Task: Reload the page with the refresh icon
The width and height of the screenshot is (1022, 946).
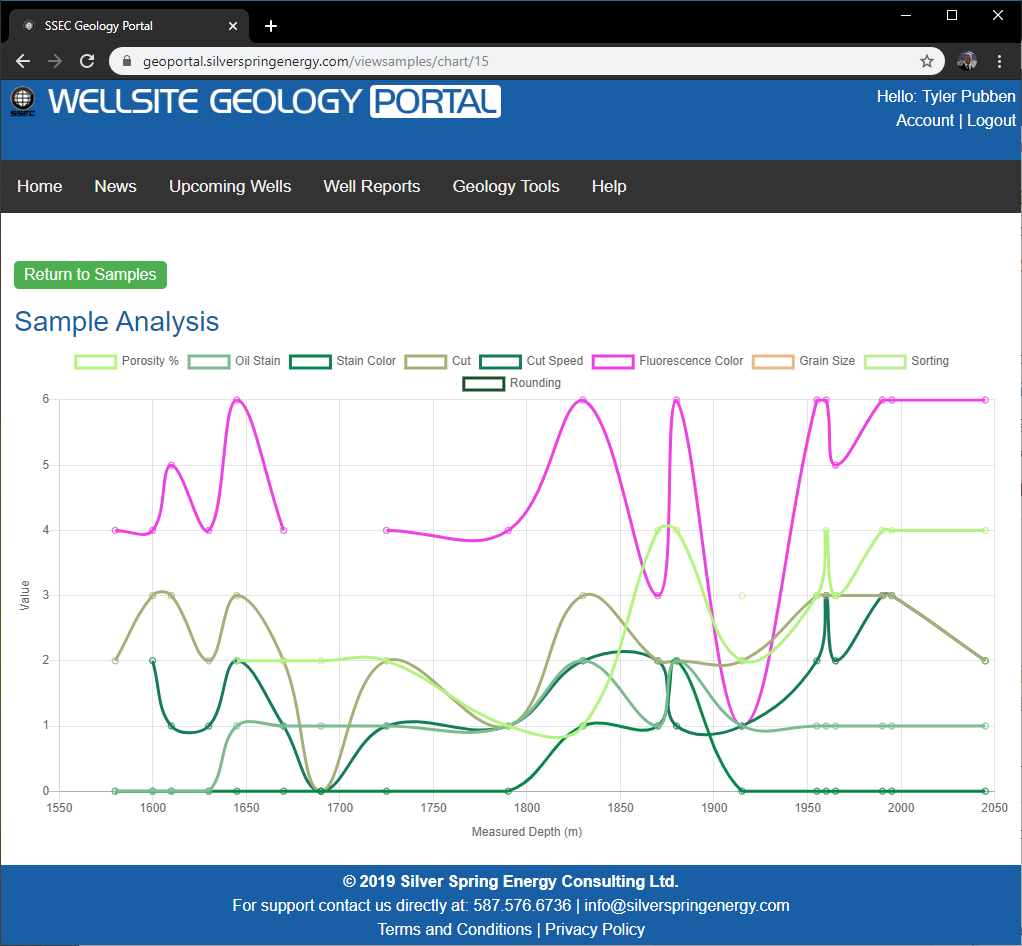Action: tap(87, 61)
